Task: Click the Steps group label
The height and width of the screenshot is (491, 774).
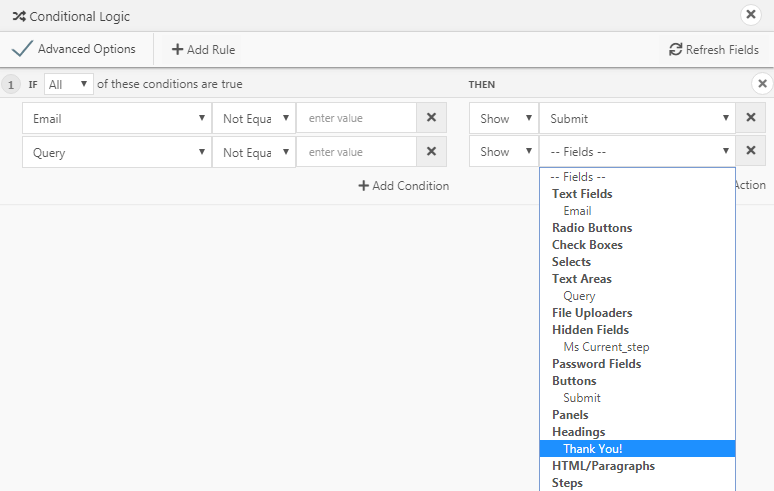Action: (x=567, y=483)
